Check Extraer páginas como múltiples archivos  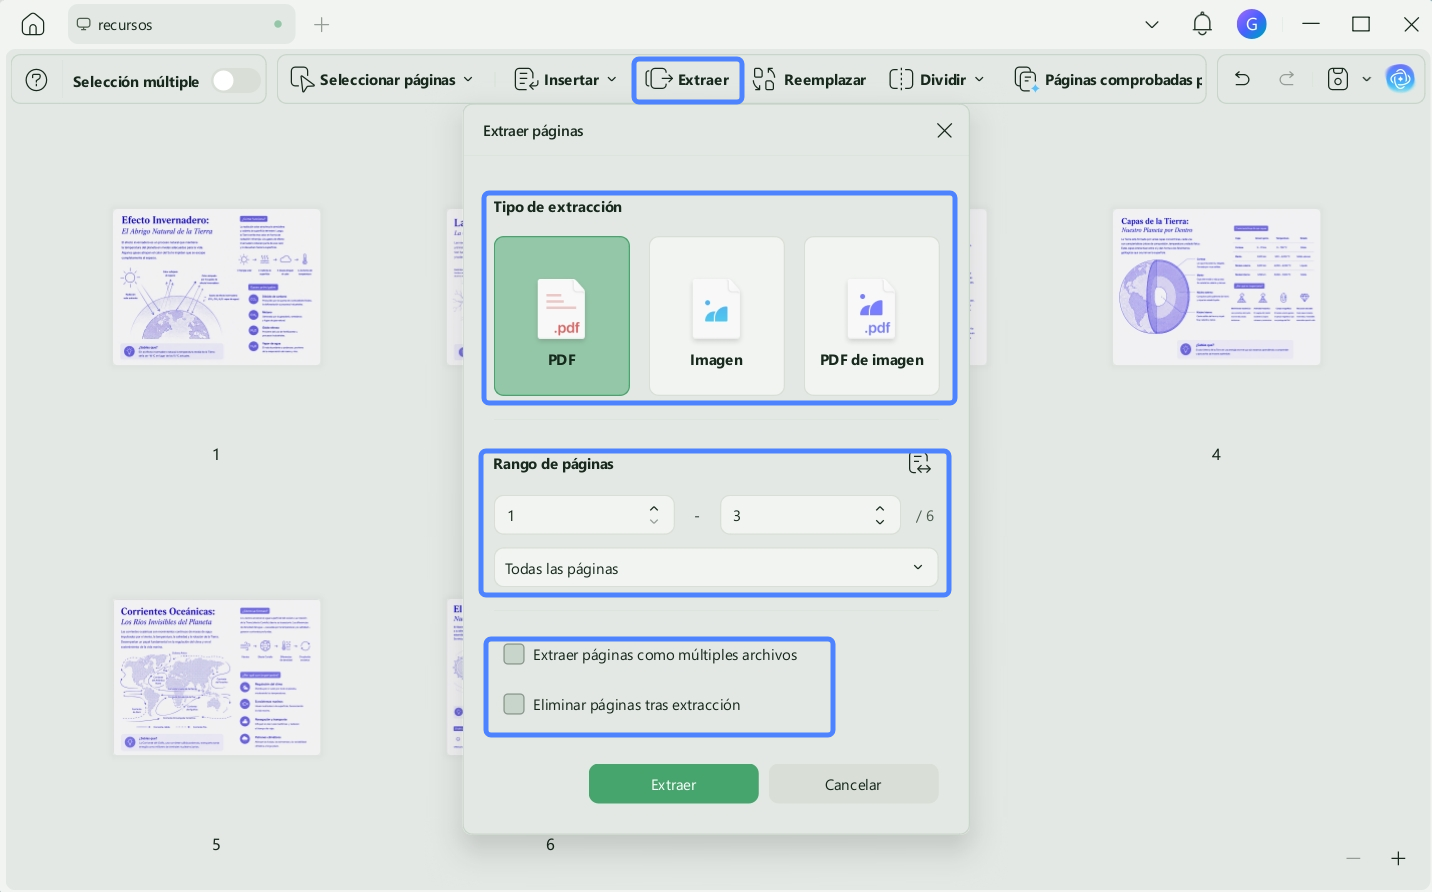pyautogui.click(x=514, y=654)
